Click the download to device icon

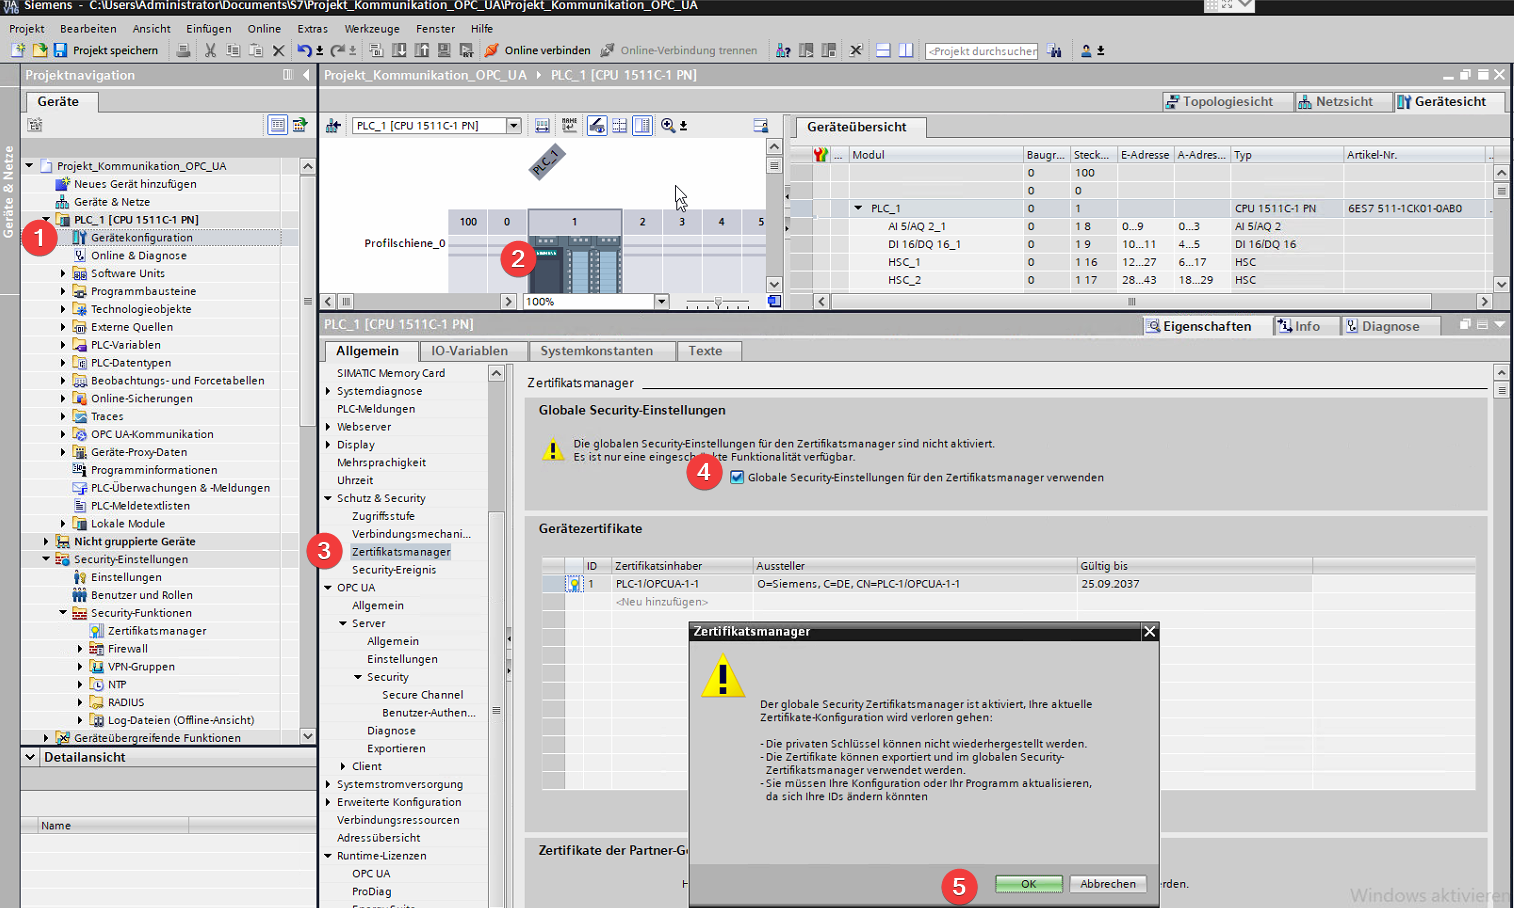[x=399, y=50]
